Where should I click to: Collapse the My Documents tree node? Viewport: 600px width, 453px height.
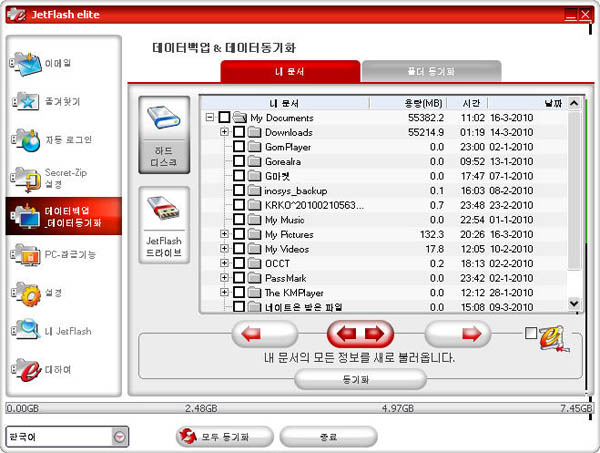click(210, 117)
